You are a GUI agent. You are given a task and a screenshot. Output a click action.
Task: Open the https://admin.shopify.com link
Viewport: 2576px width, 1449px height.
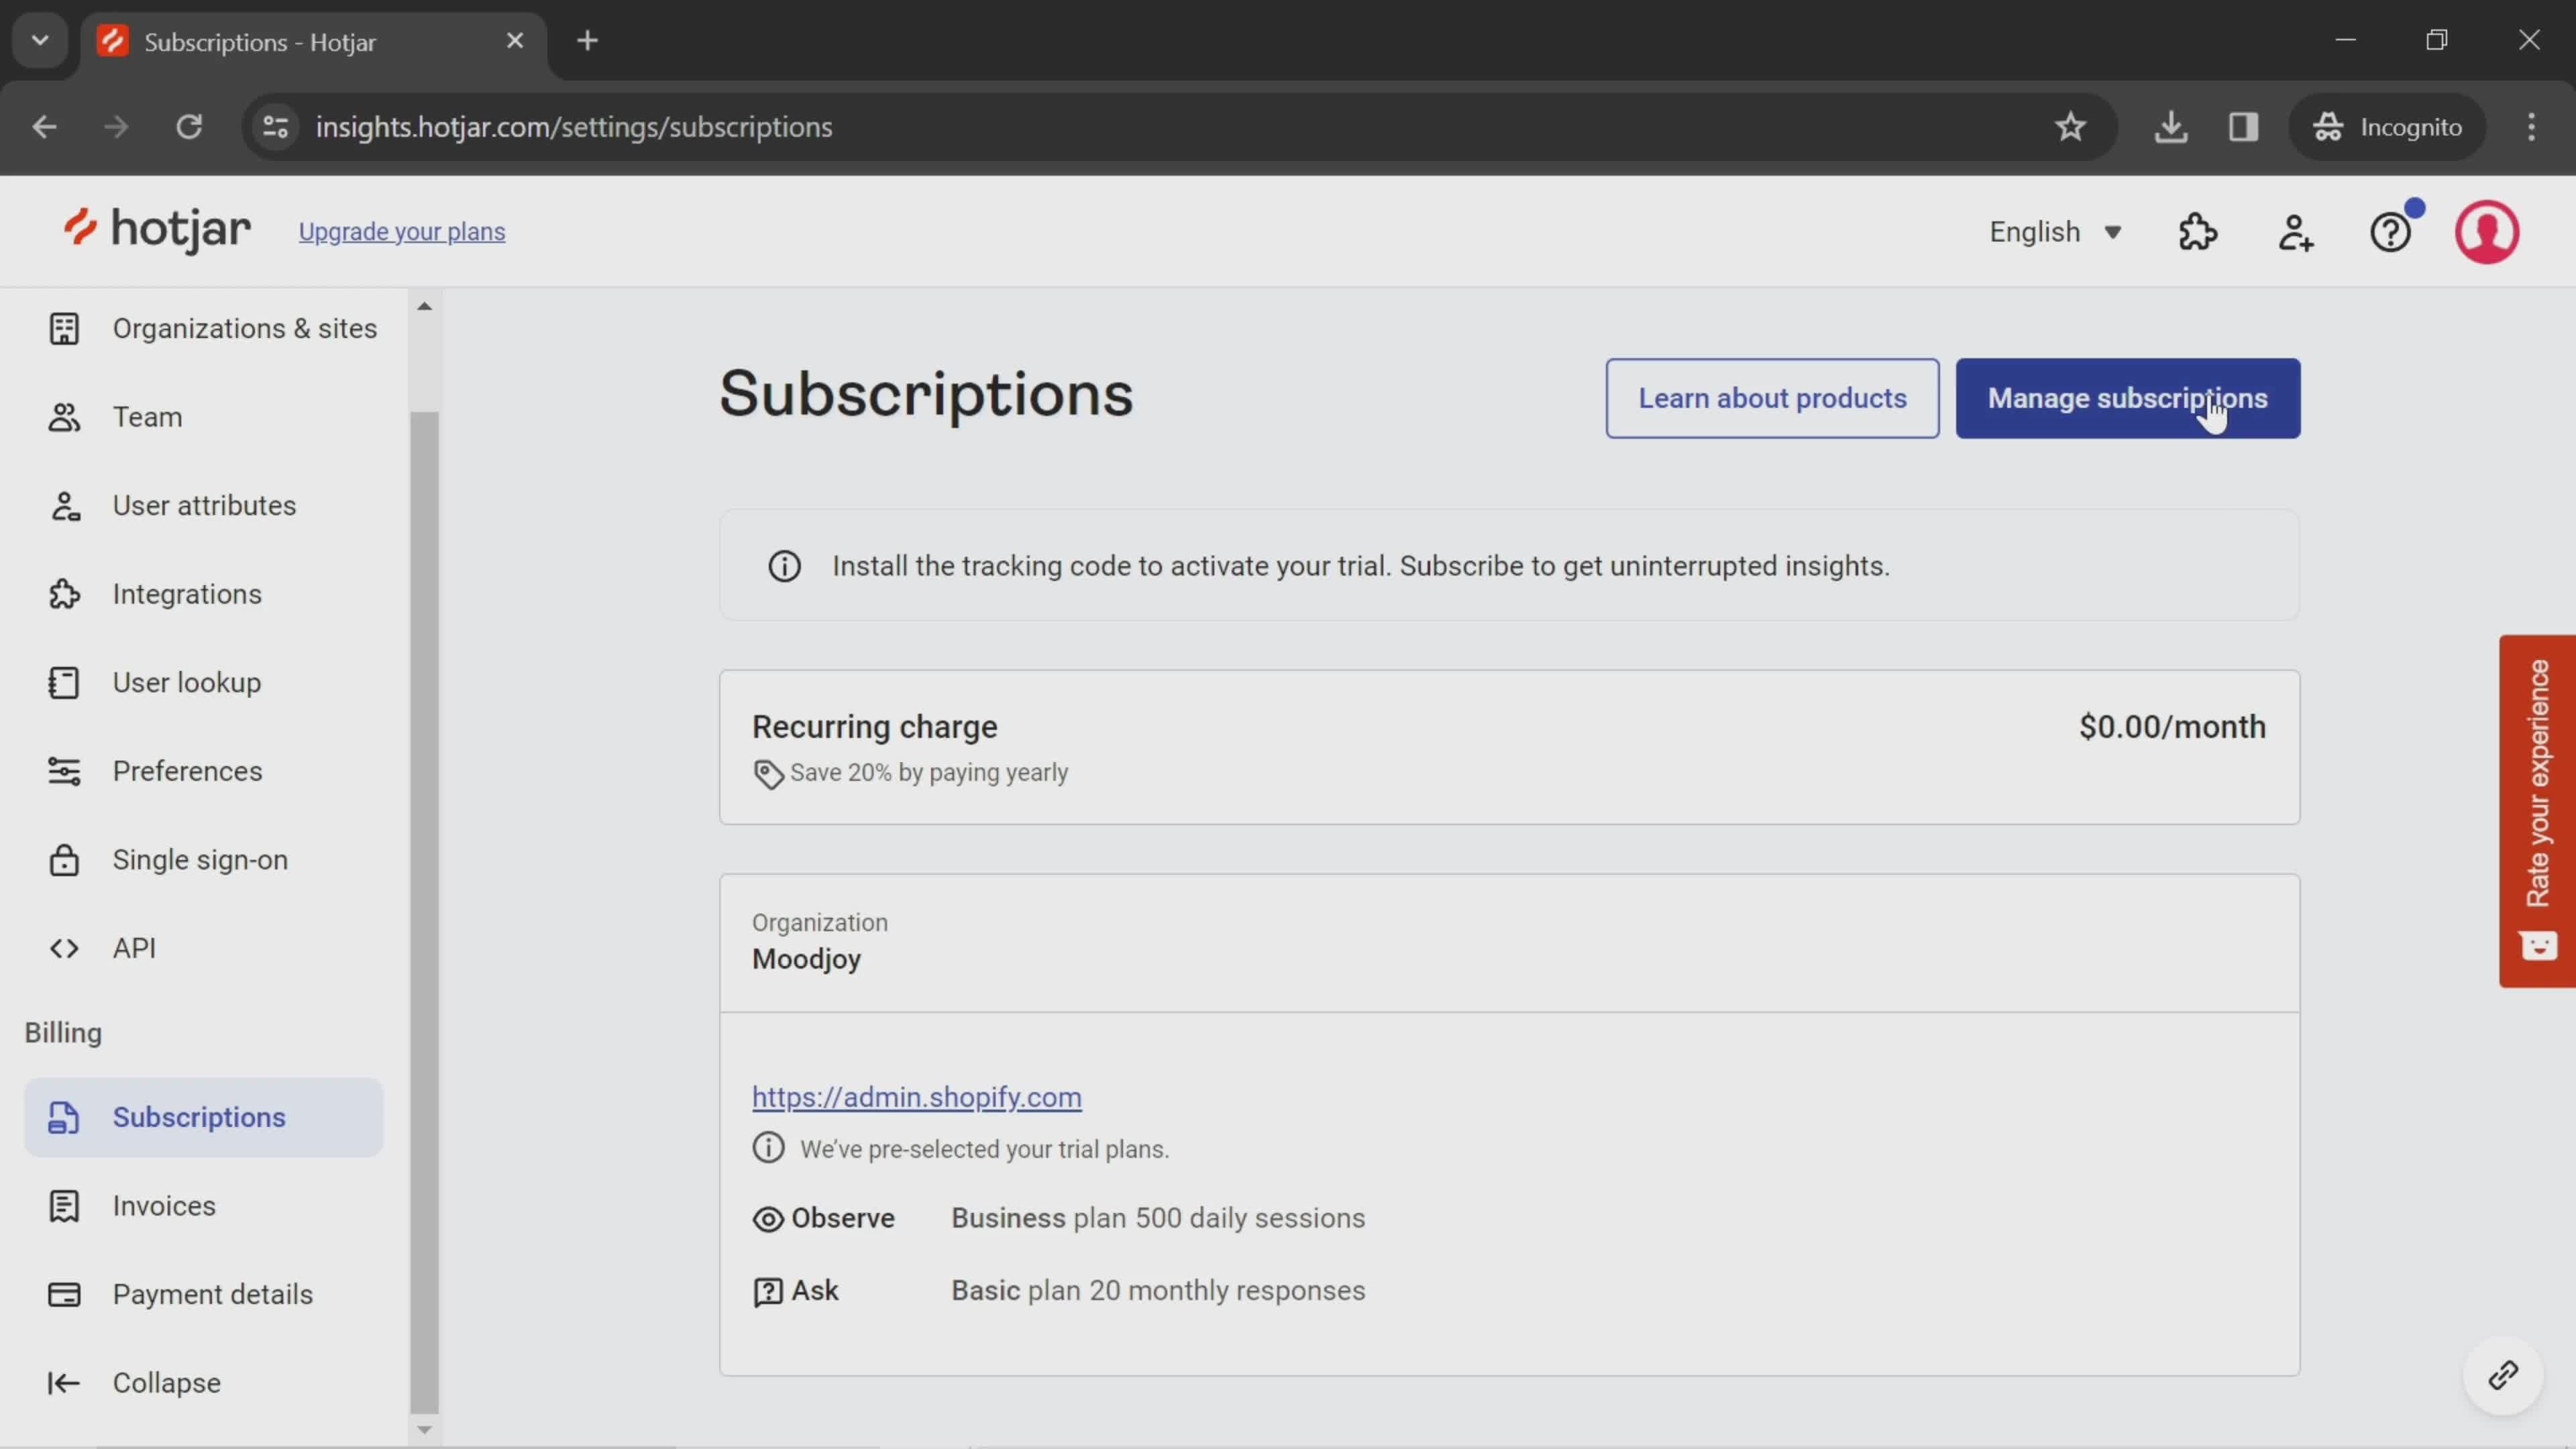click(x=916, y=1097)
